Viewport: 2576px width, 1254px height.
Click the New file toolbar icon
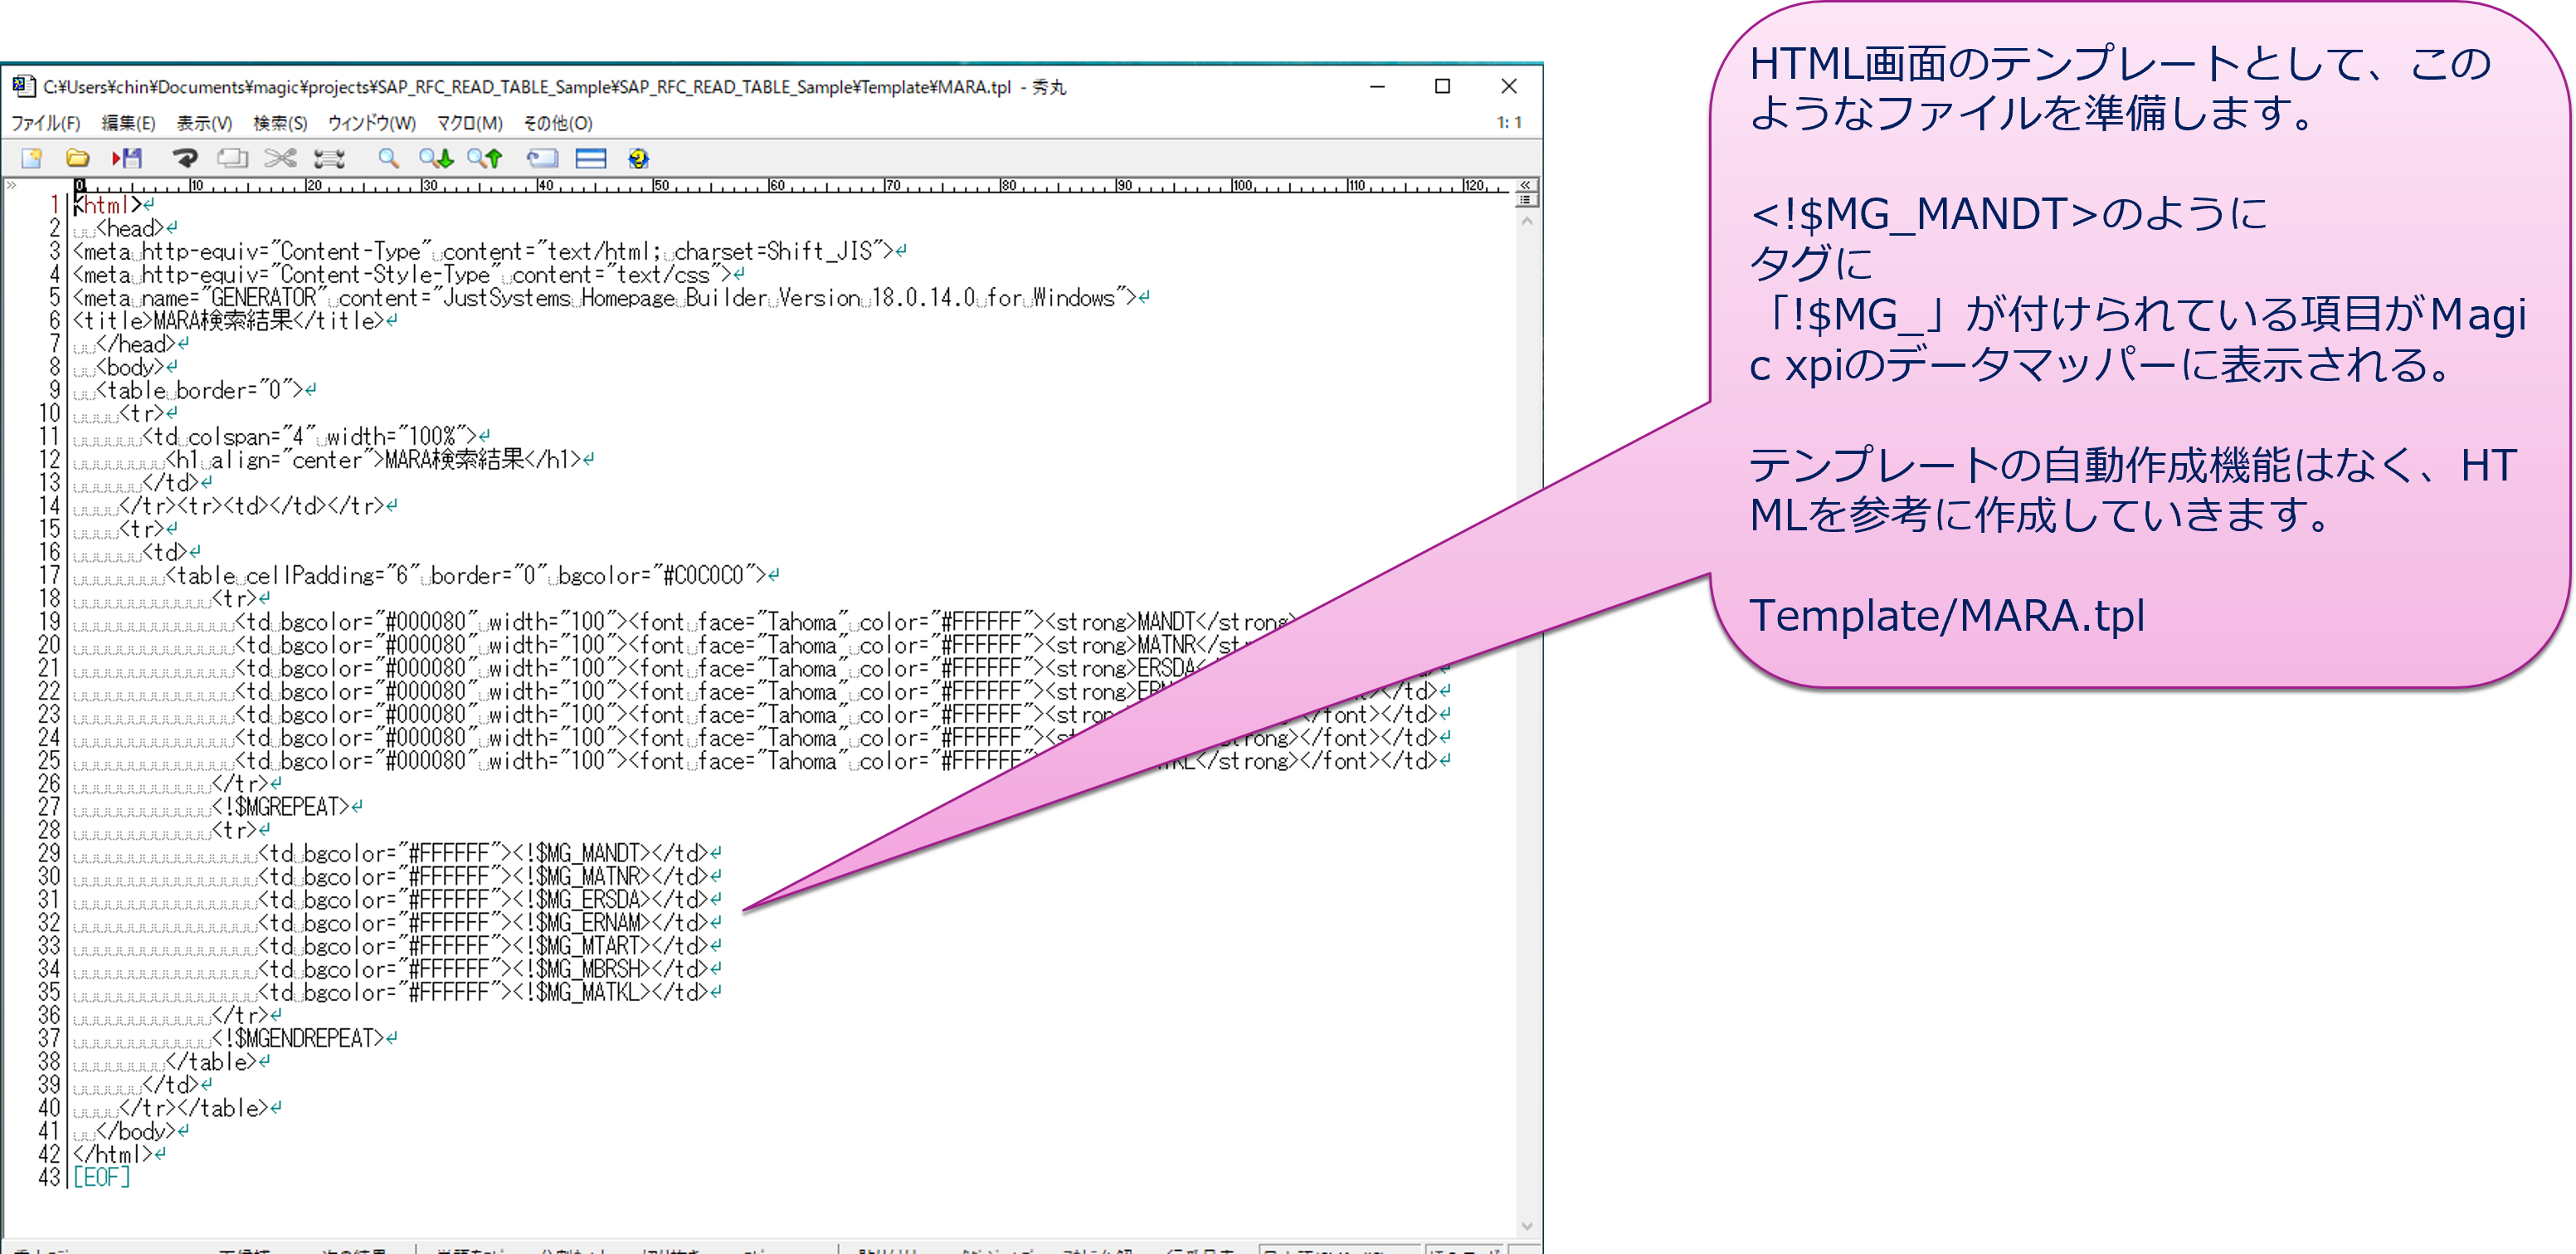pyautogui.click(x=32, y=158)
